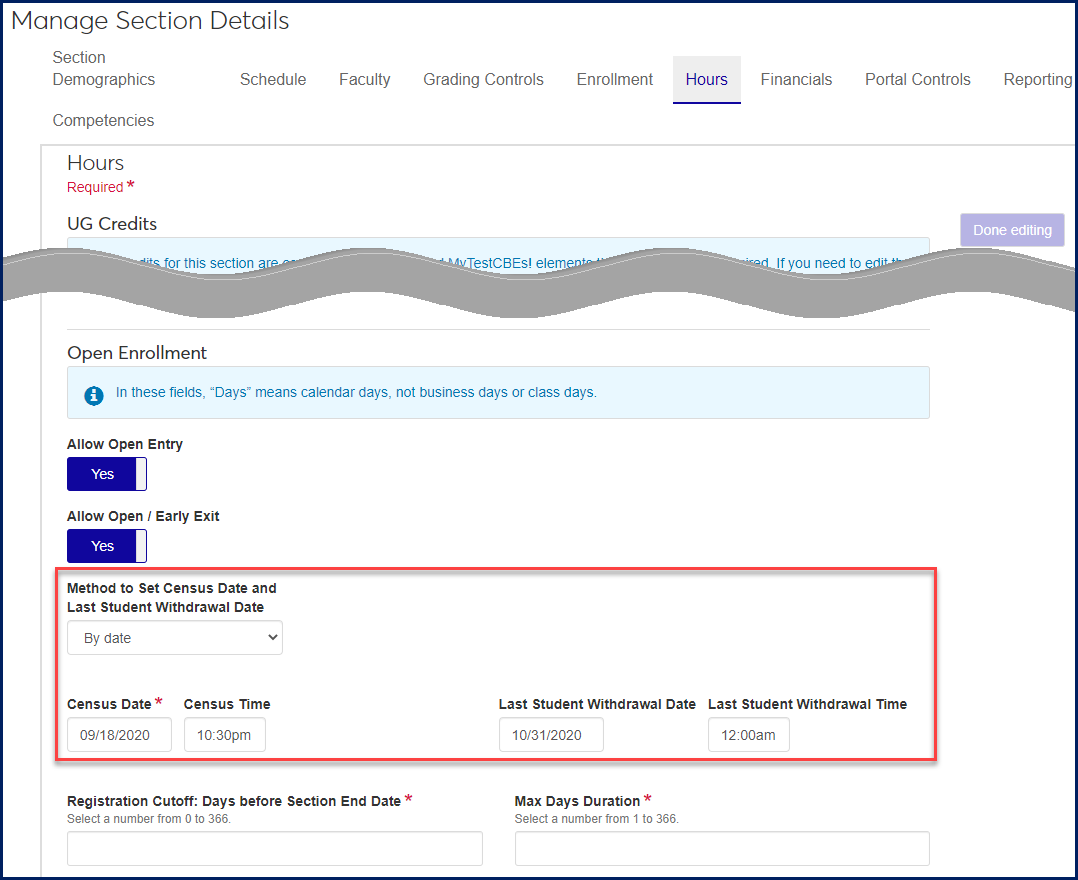The height and width of the screenshot is (880, 1078).
Task: Select the Hours tab
Action: 706,79
